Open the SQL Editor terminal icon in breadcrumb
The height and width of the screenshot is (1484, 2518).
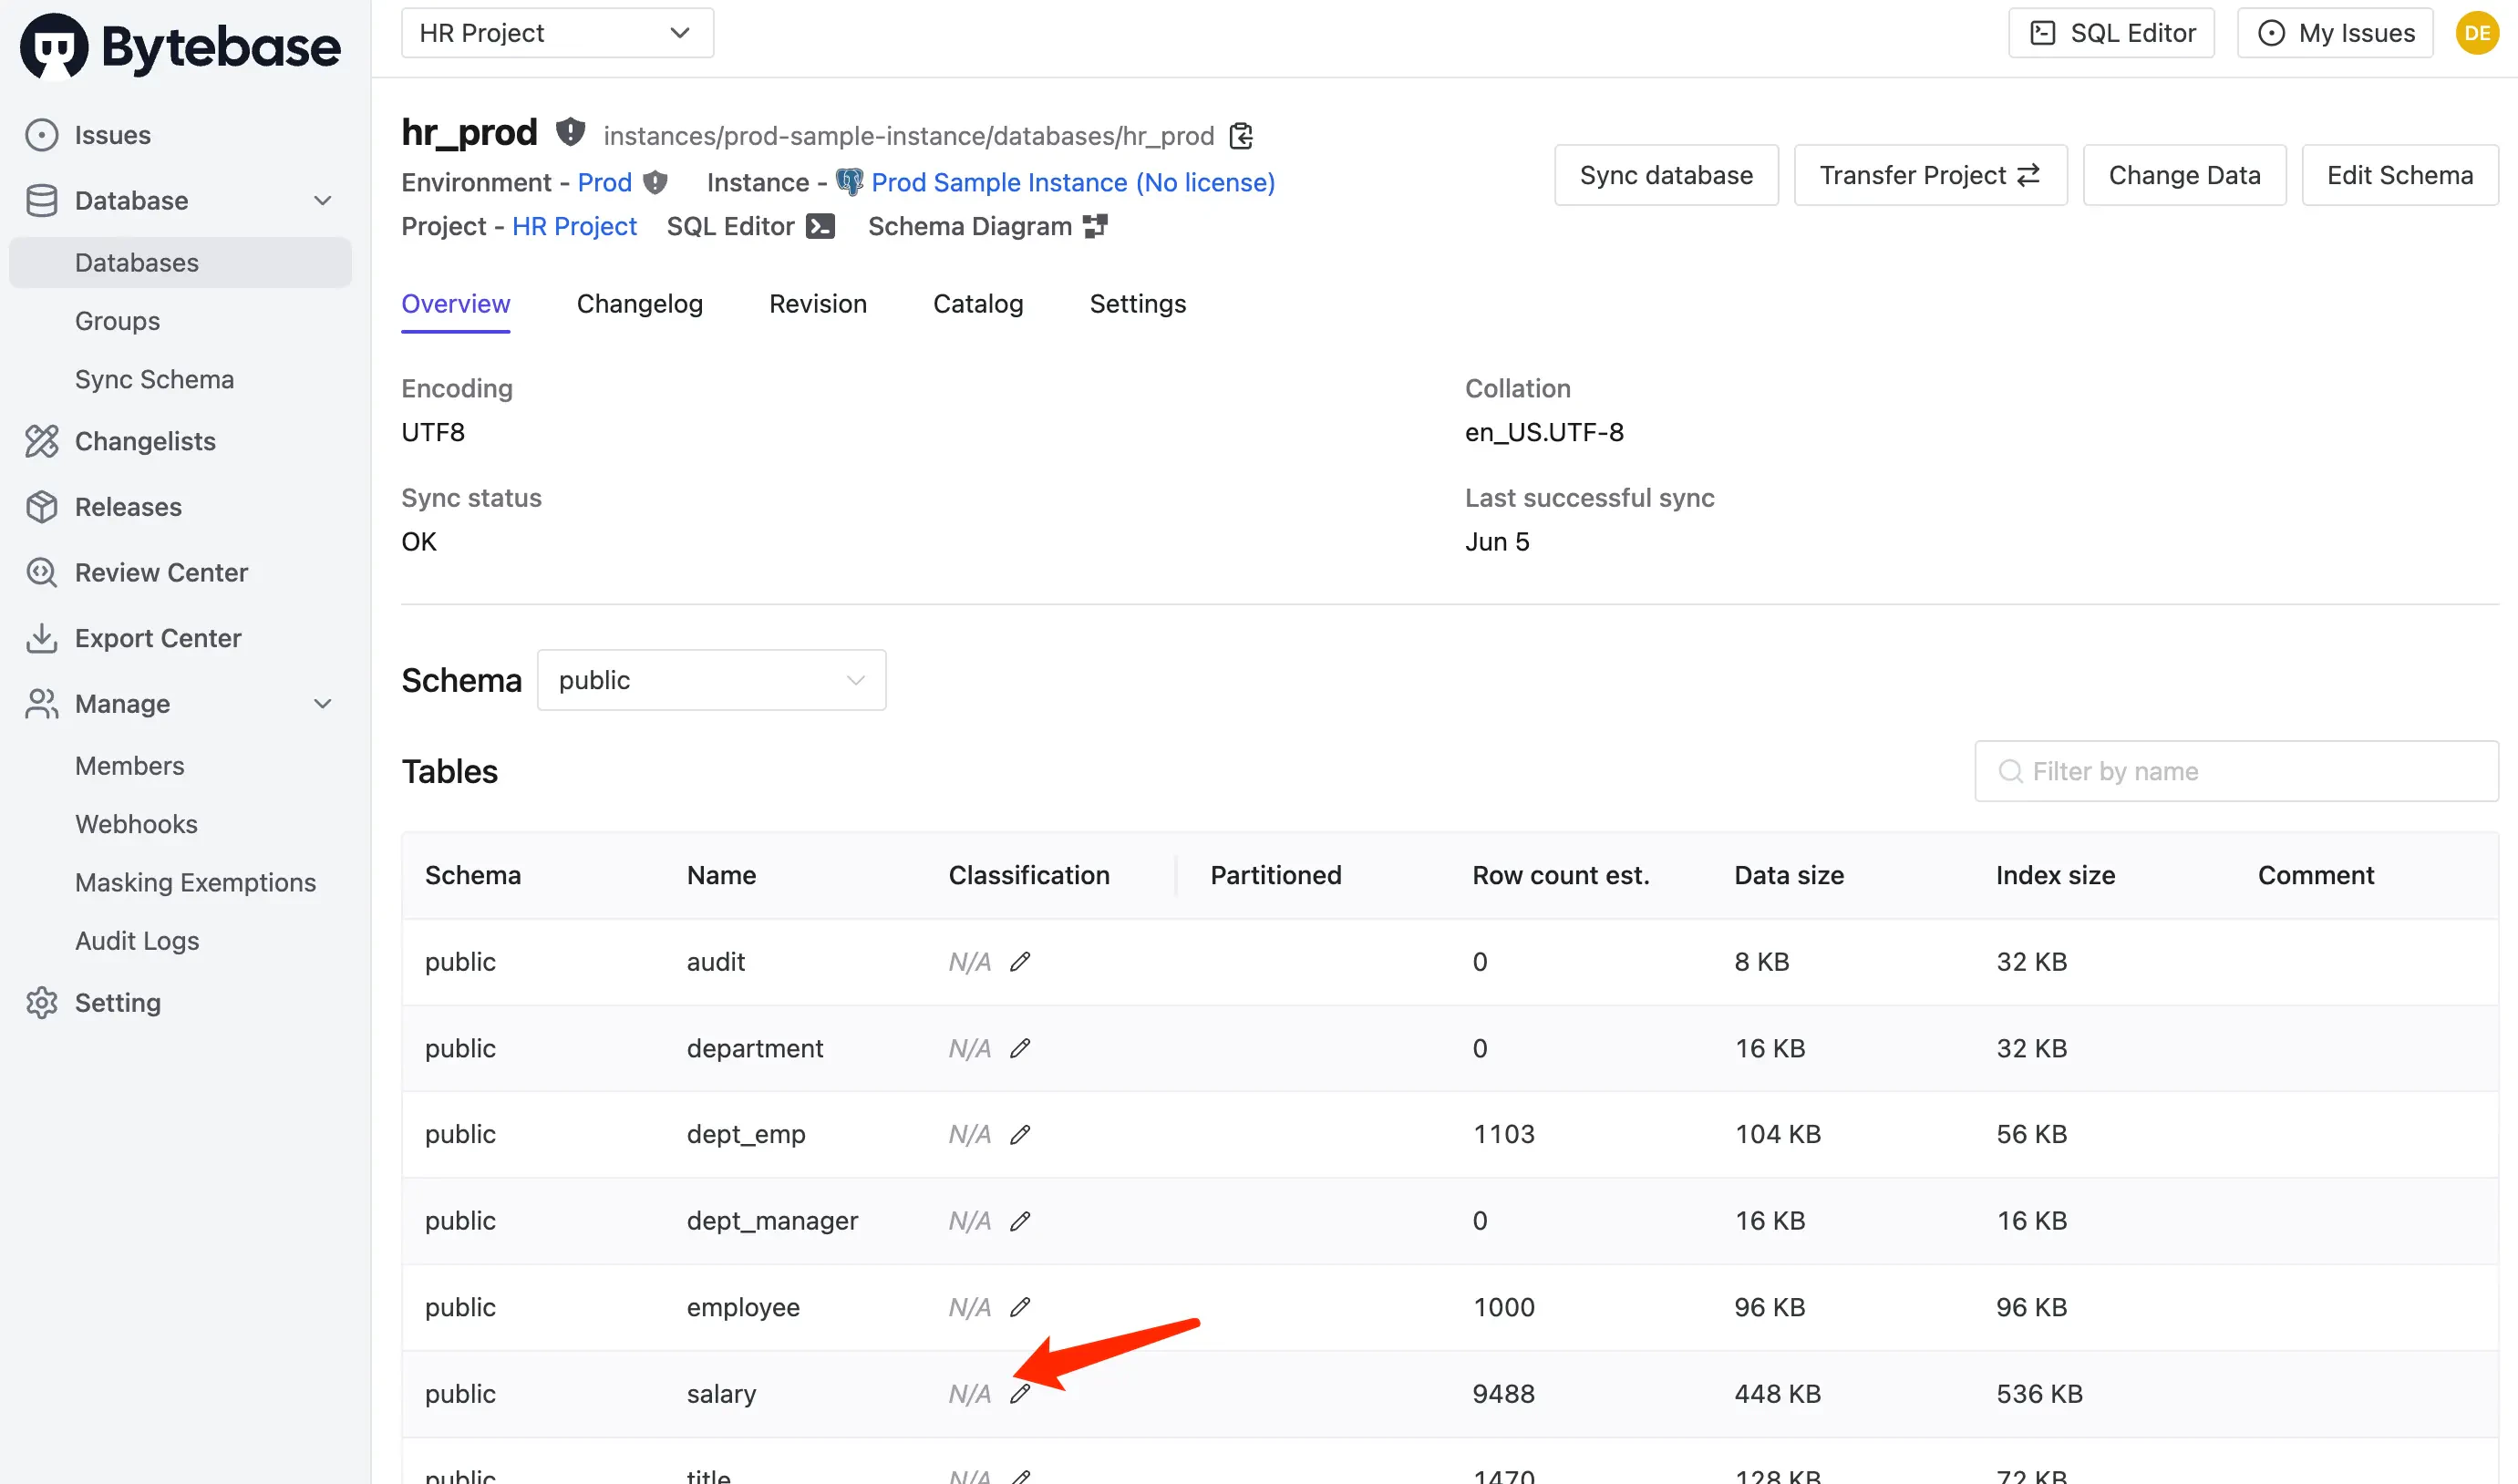[820, 226]
